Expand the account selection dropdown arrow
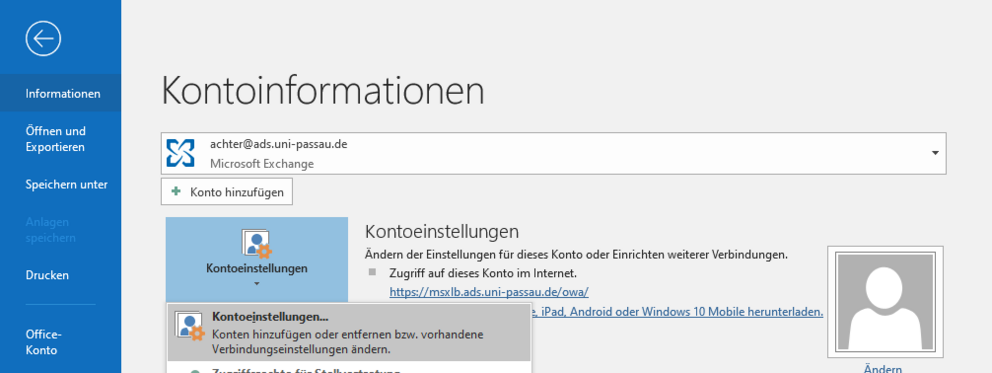The image size is (992, 373). pyautogui.click(x=934, y=154)
